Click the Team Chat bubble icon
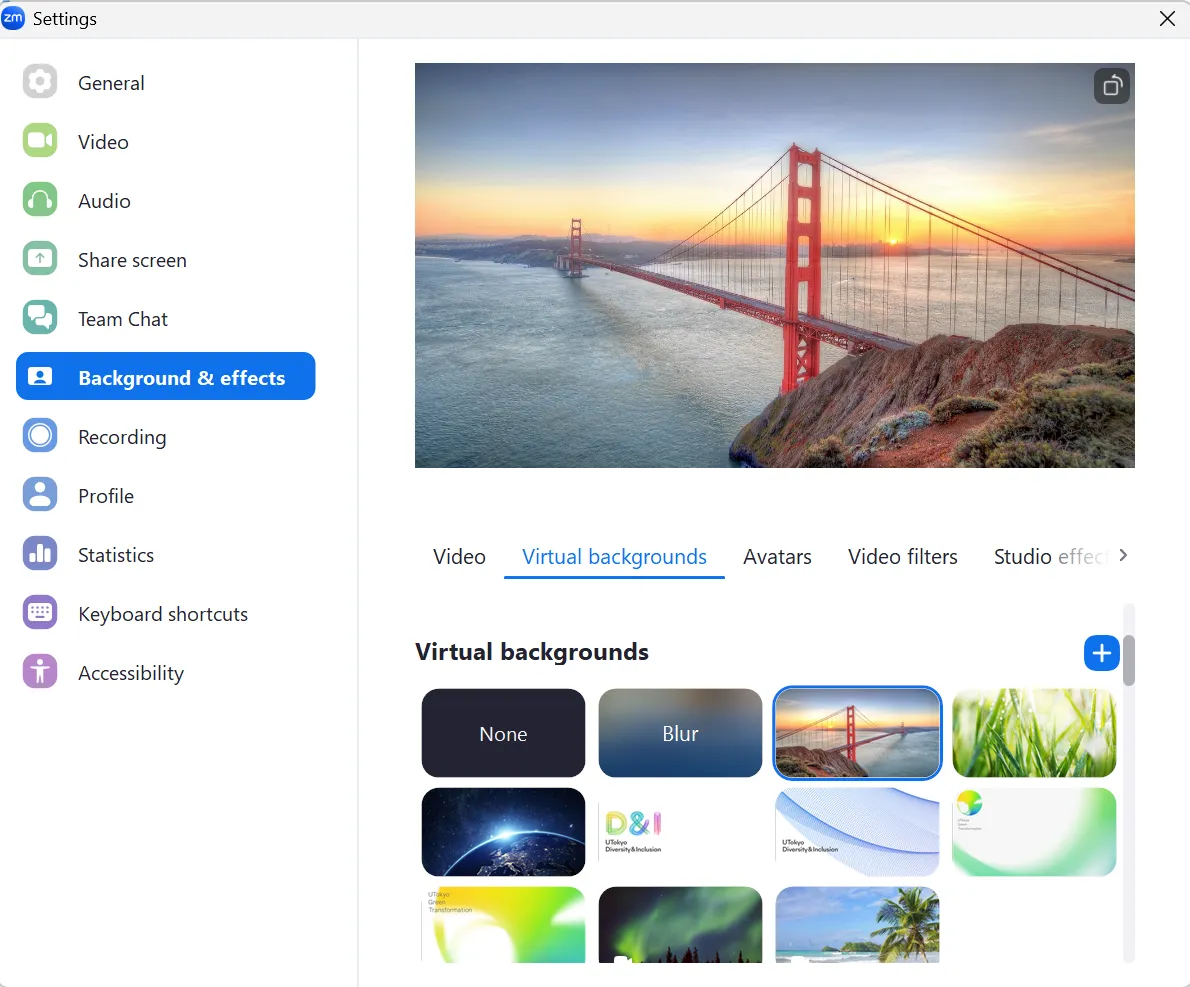The width and height of the screenshot is (1190, 987). (x=40, y=318)
